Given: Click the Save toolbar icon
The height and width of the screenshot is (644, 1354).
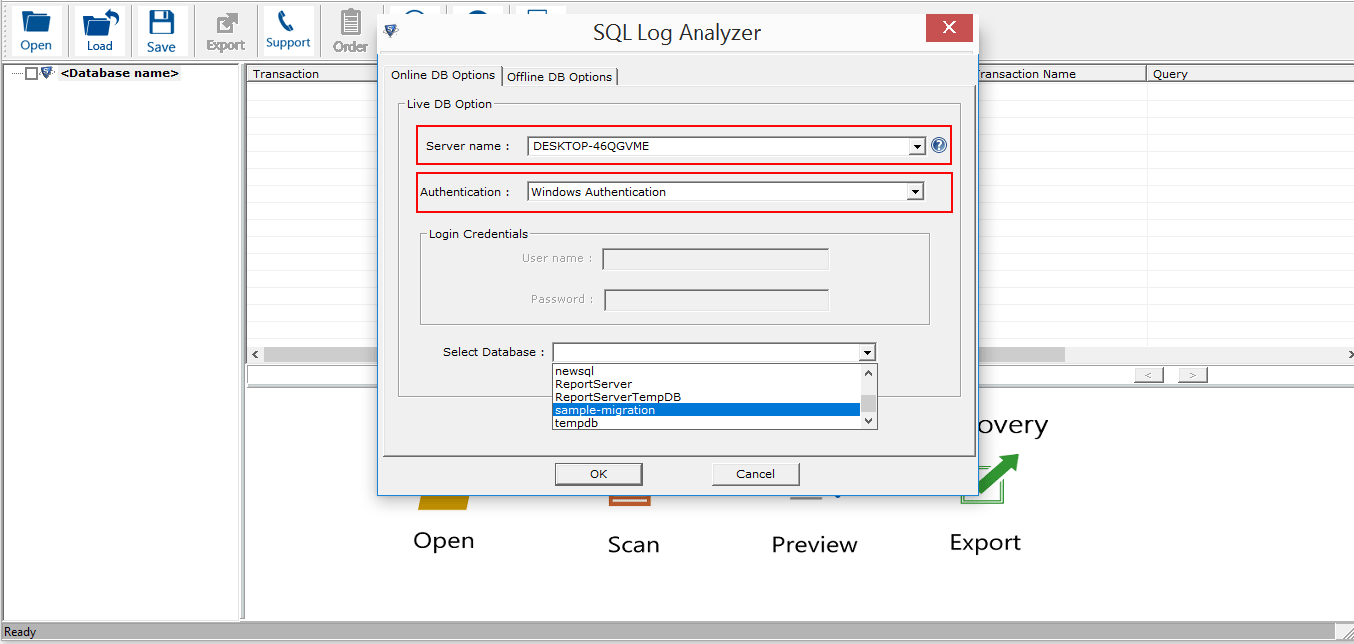Looking at the screenshot, I should tap(161, 30).
